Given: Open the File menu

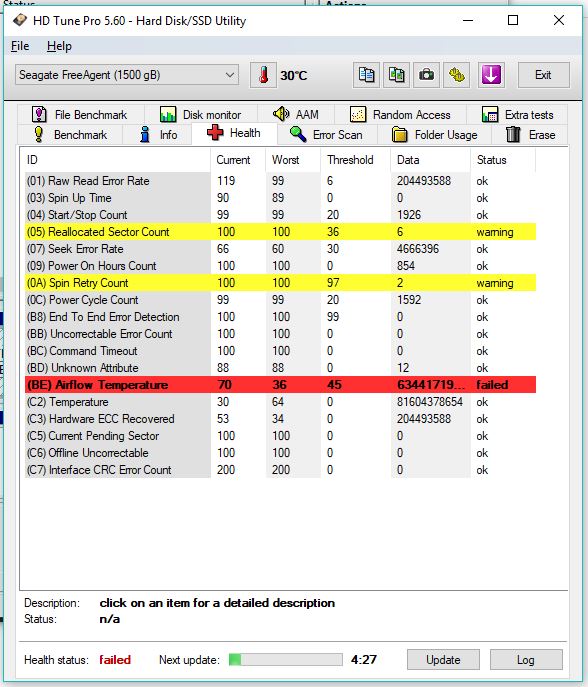Looking at the screenshot, I should point(20,46).
